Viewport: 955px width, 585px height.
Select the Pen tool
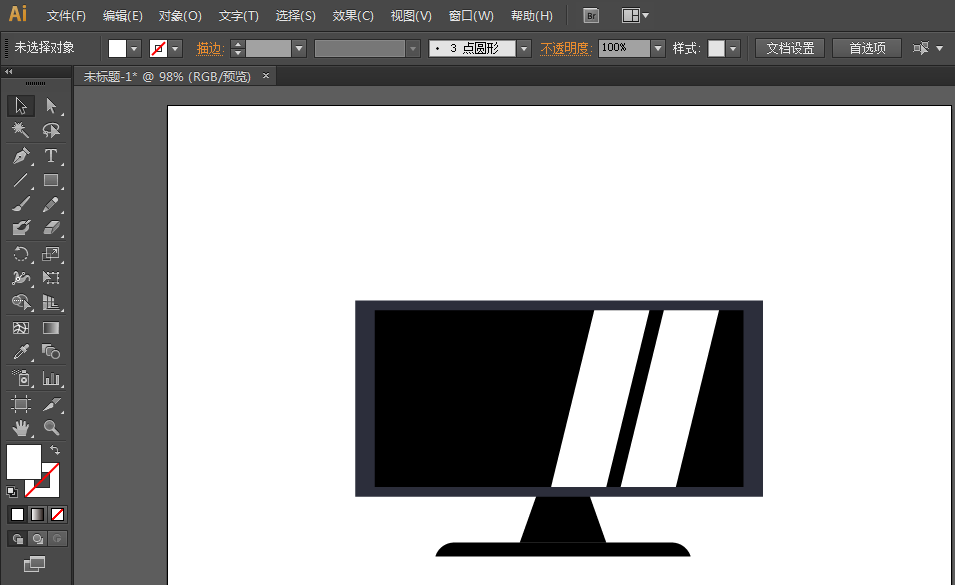pos(20,156)
